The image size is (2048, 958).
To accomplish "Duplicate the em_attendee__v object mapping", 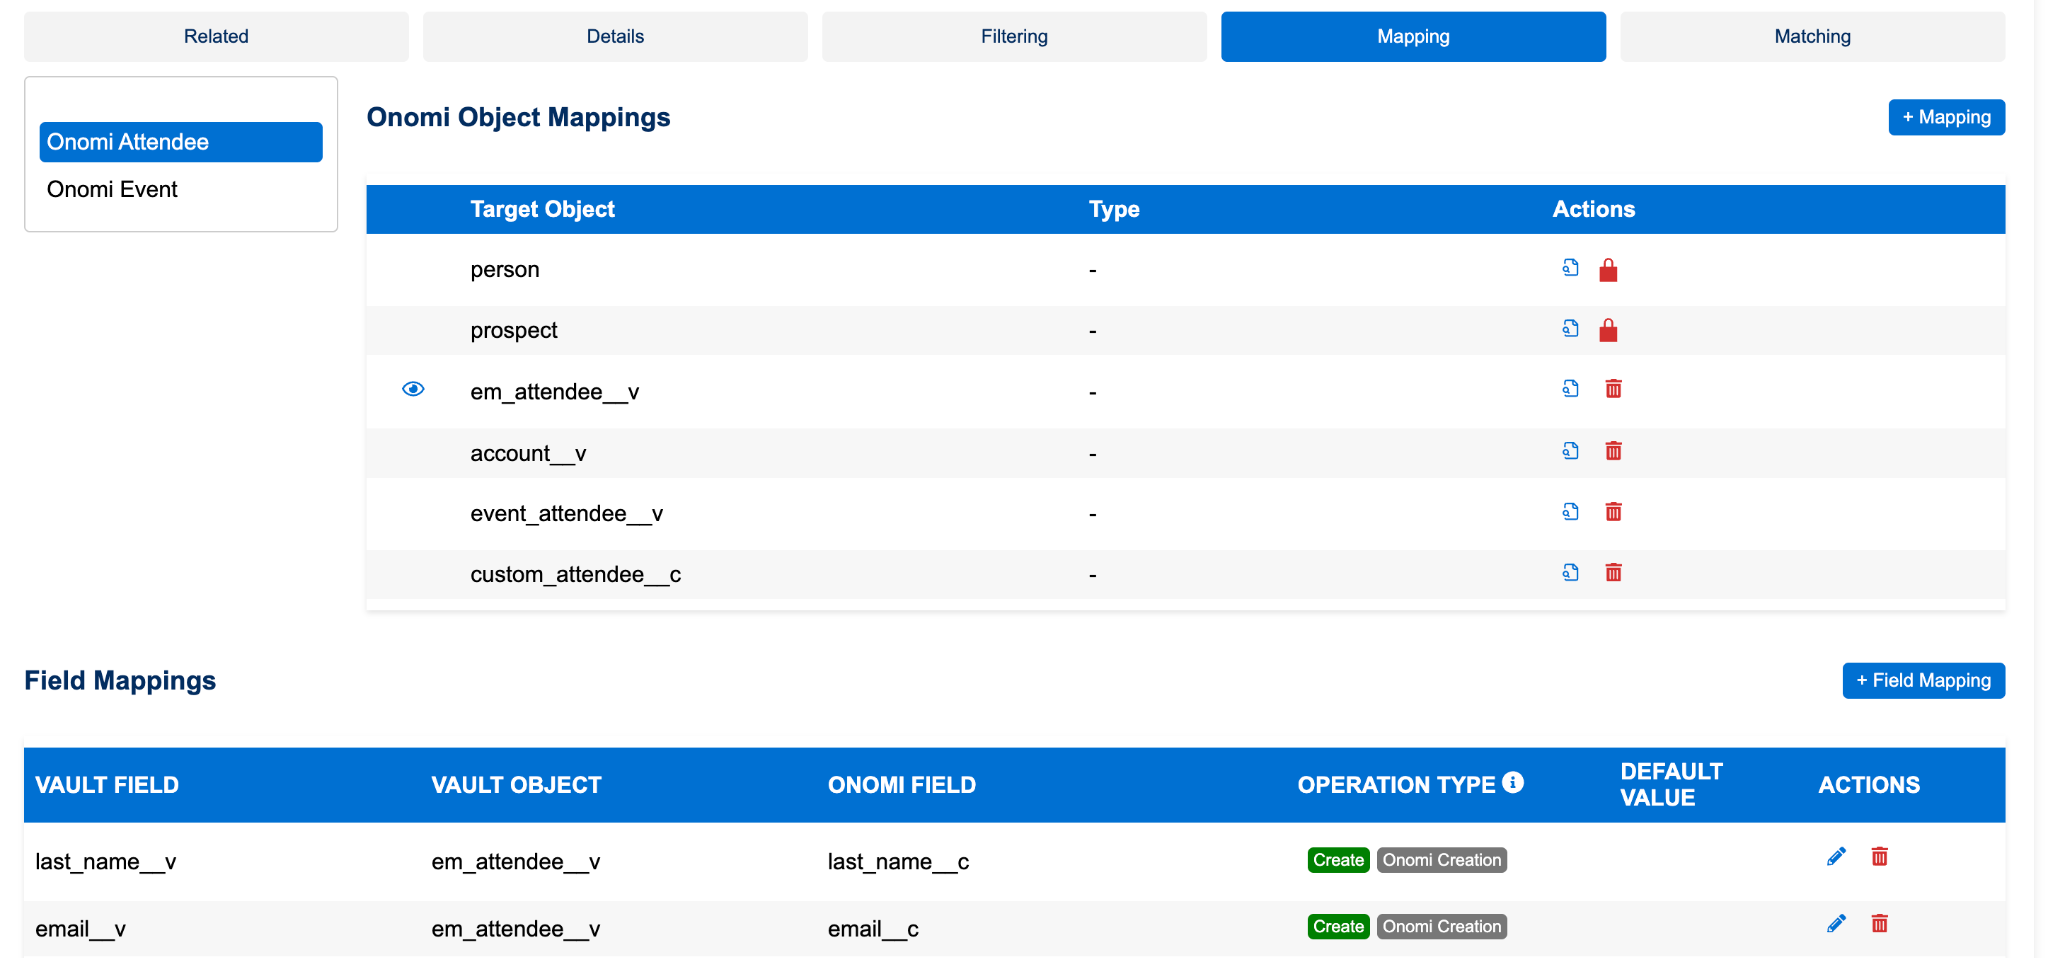I will click(x=1570, y=389).
